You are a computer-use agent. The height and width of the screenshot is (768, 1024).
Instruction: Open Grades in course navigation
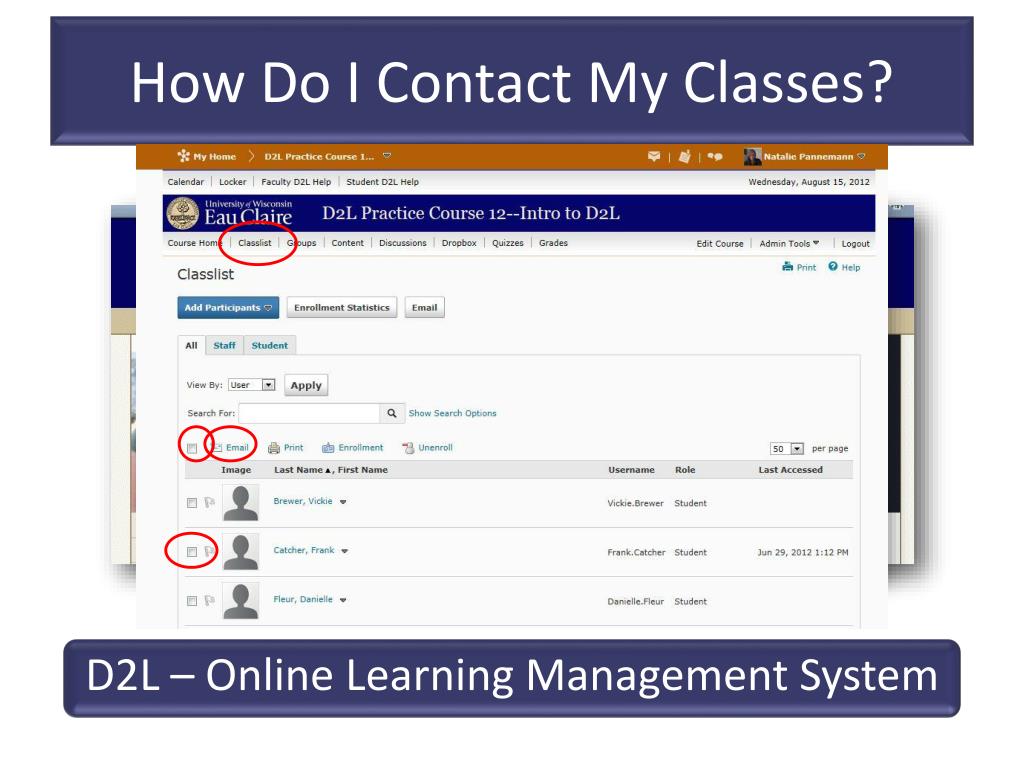coord(553,243)
